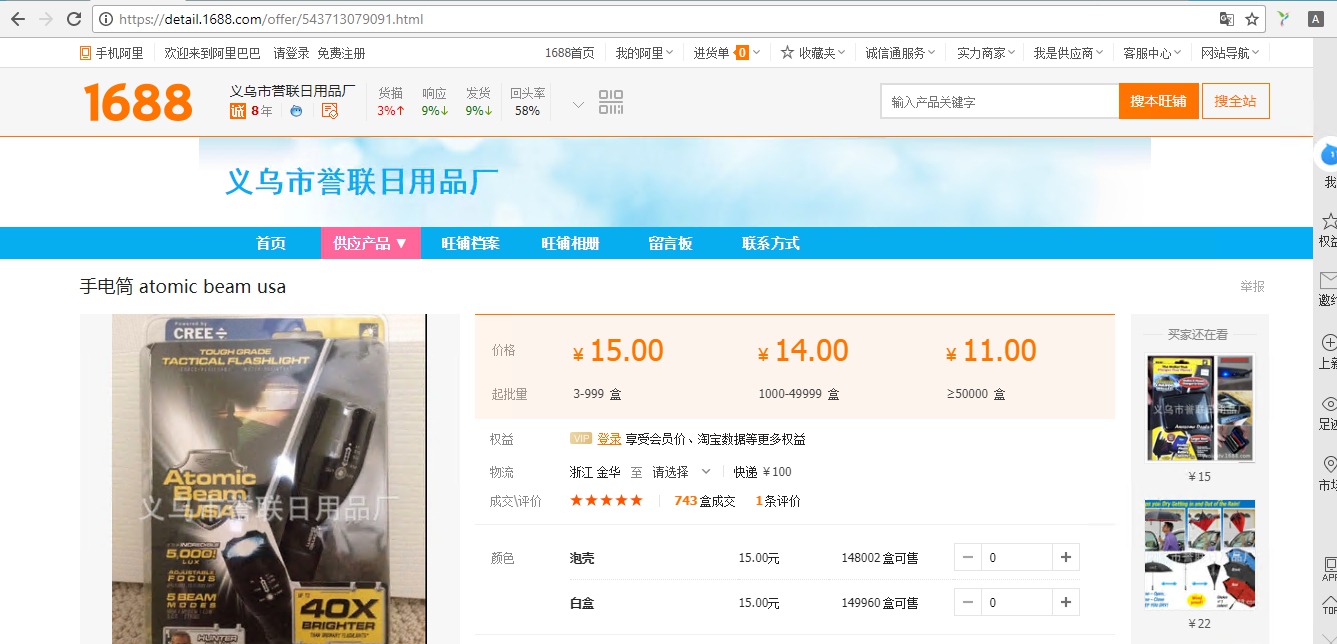This screenshot has height=644, width=1337.
Task: Click the 进货单 count badge
Action: [742, 53]
